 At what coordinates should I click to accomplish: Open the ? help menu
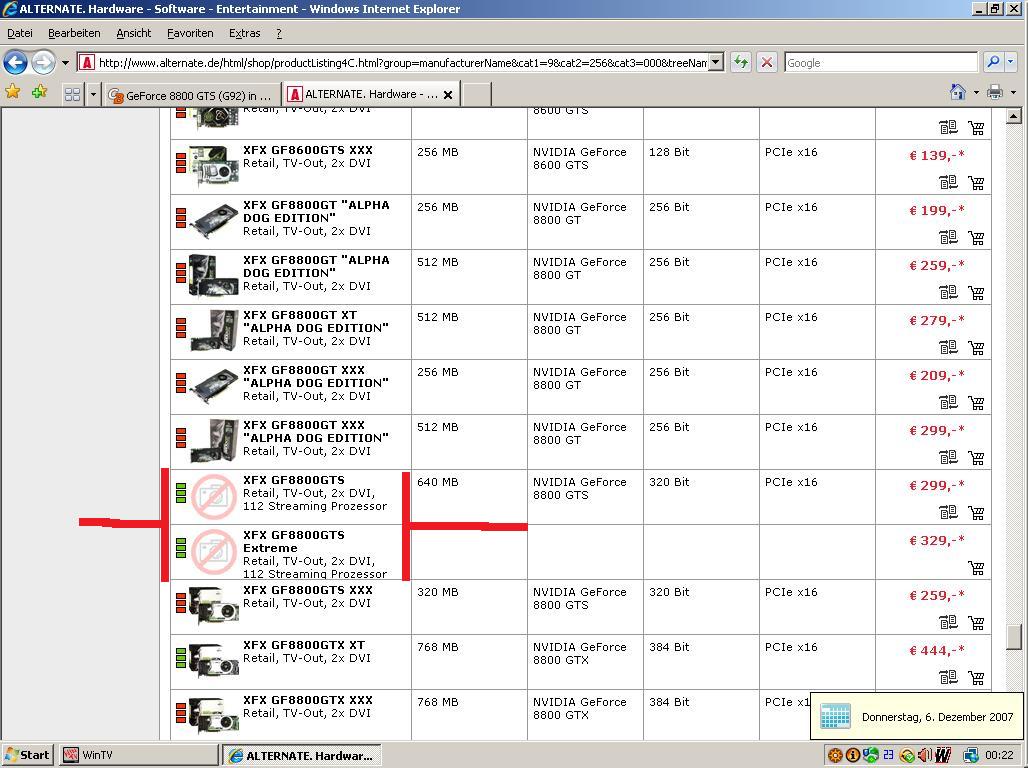click(x=279, y=33)
